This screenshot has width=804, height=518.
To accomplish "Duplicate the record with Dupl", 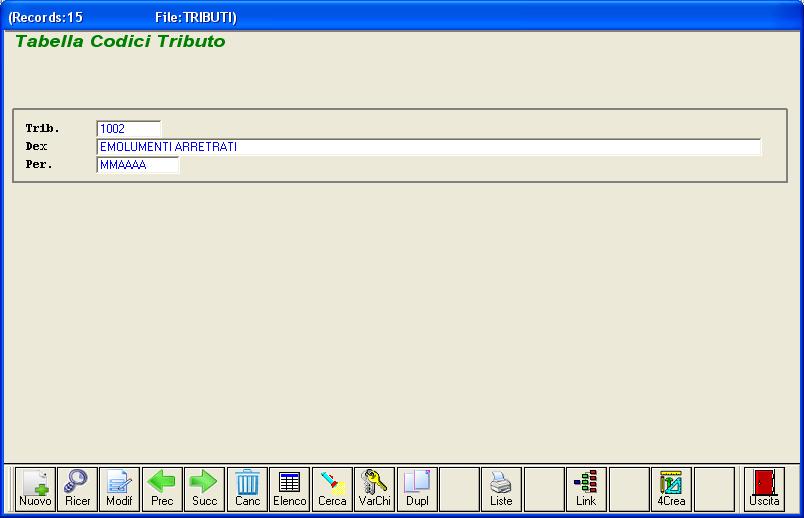I will click(417, 489).
